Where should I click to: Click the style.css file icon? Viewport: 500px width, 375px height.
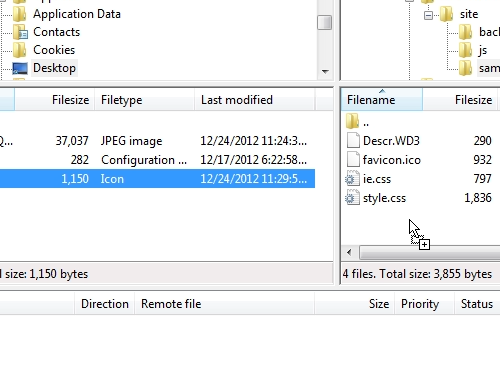point(352,198)
